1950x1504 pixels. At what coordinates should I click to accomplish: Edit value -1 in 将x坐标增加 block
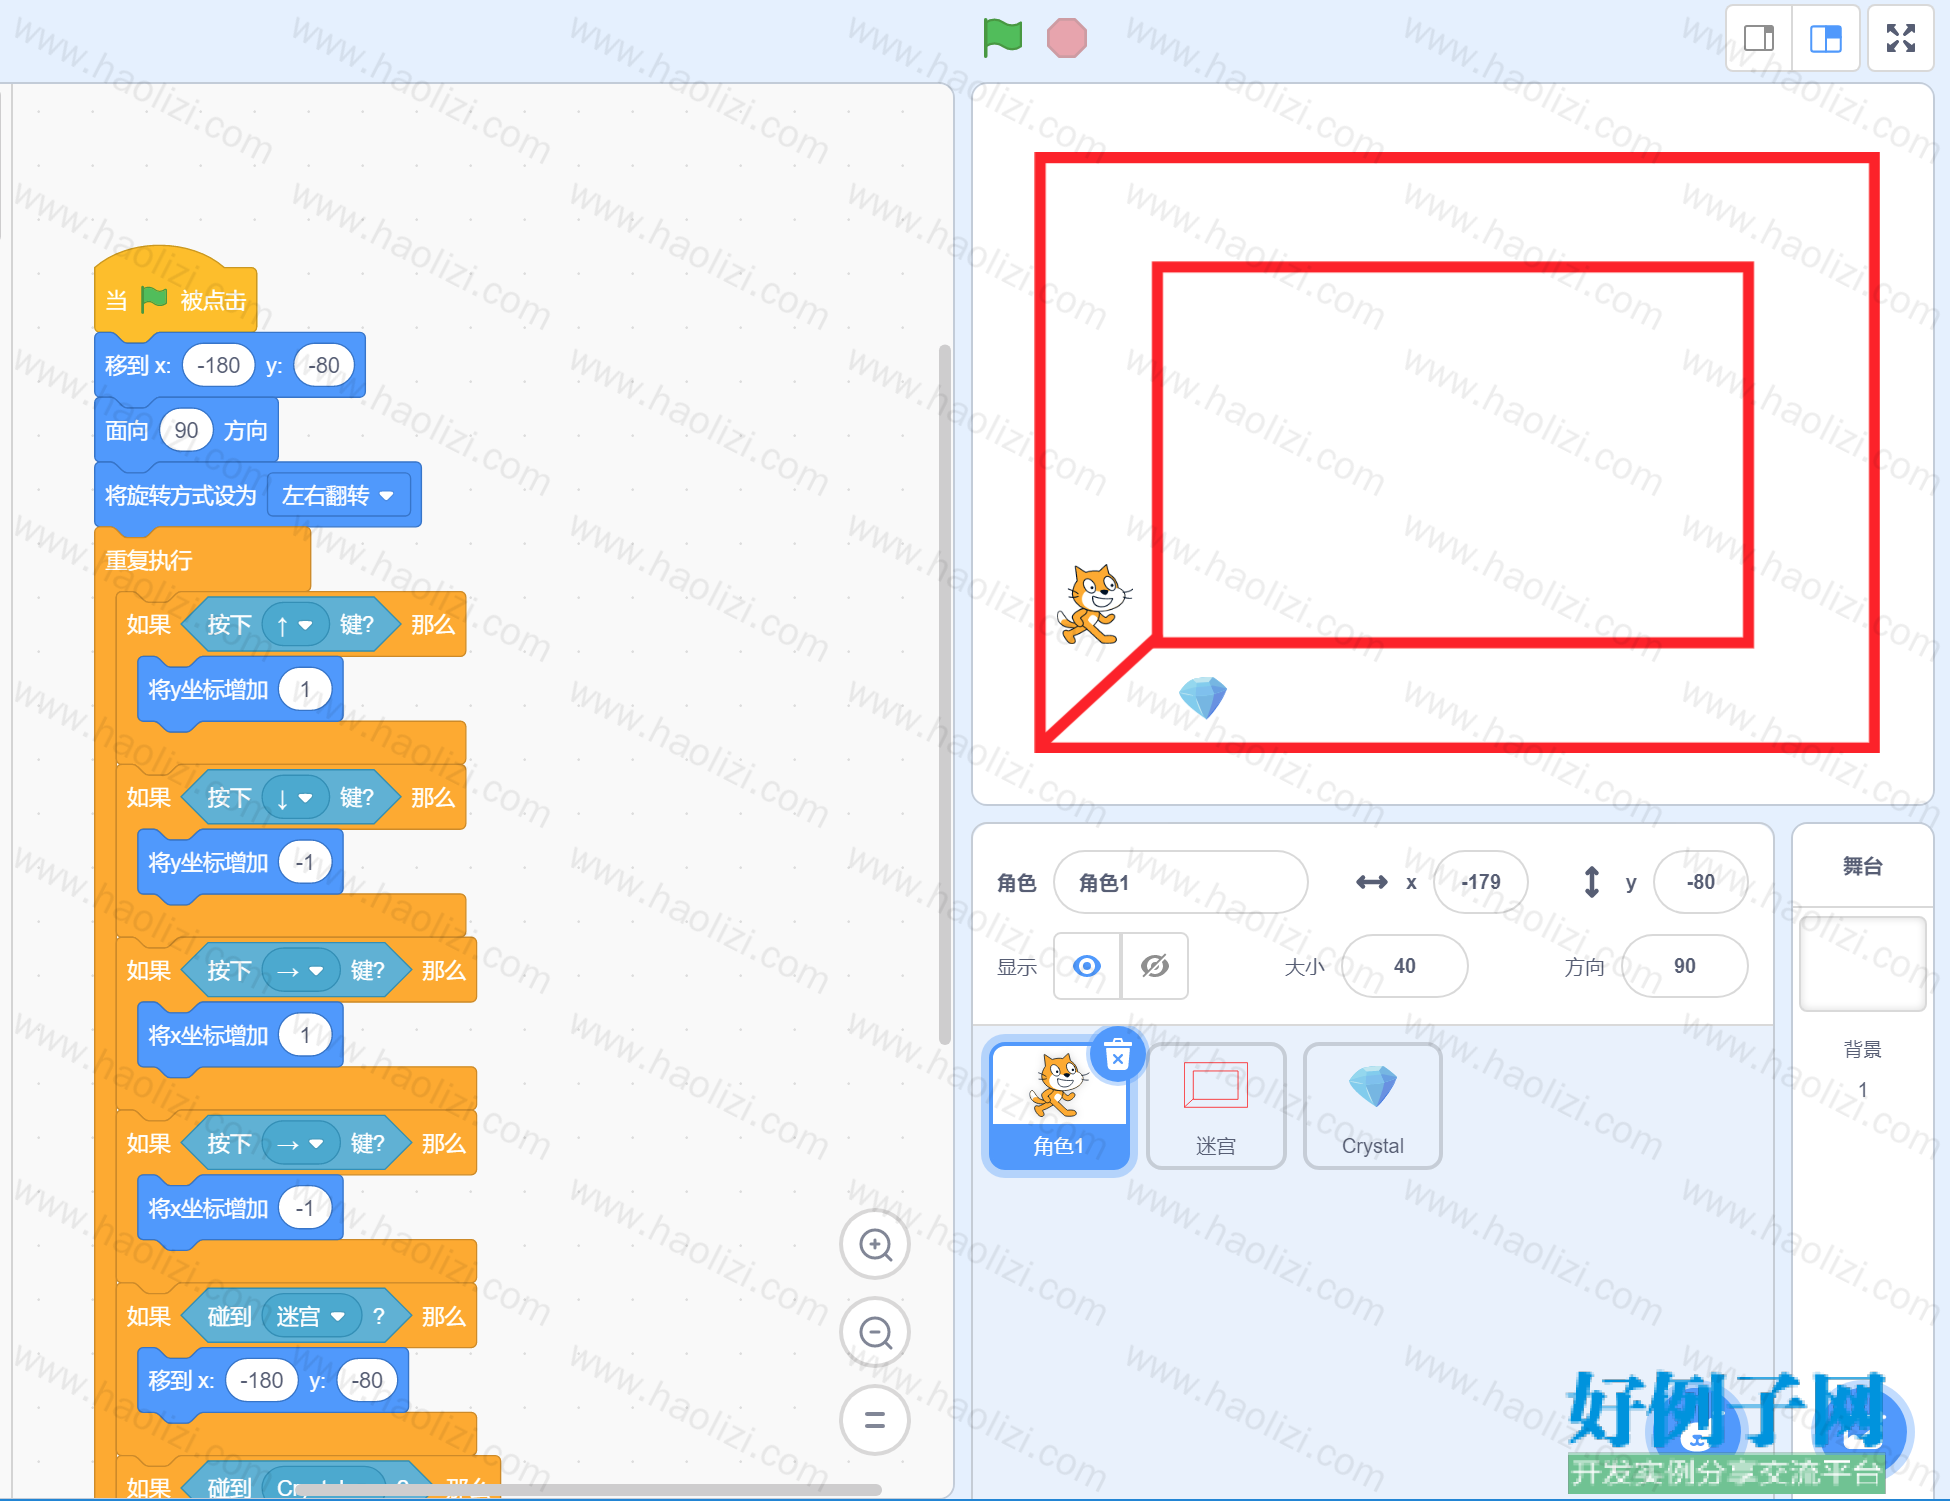pyautogui.click(x=305, y=1209)
